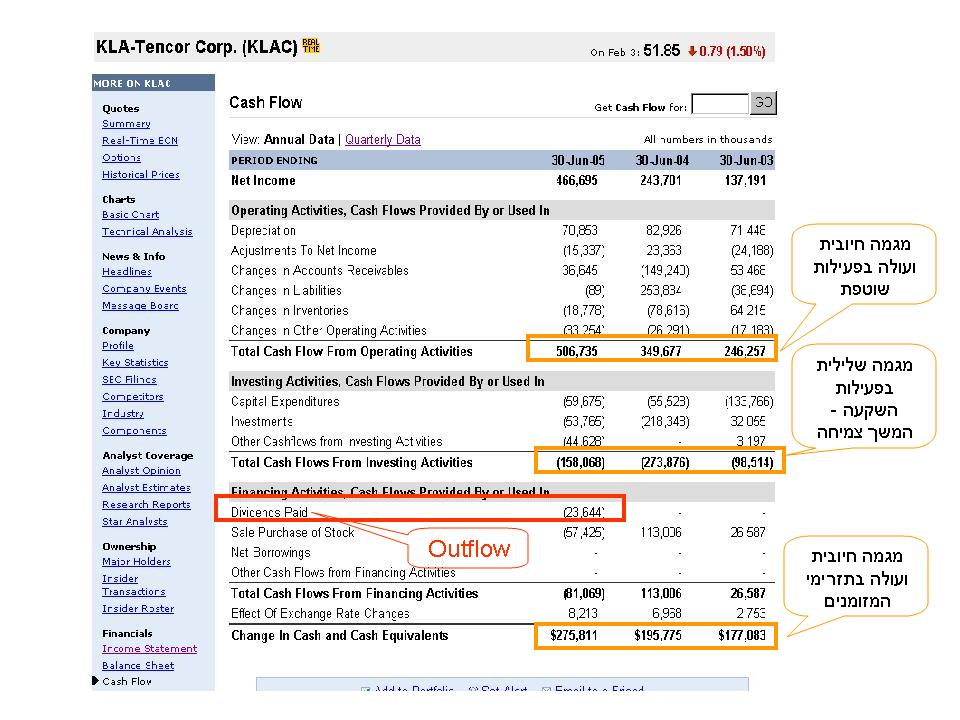Open the Analyst Opinion link

tap(141, 471)
